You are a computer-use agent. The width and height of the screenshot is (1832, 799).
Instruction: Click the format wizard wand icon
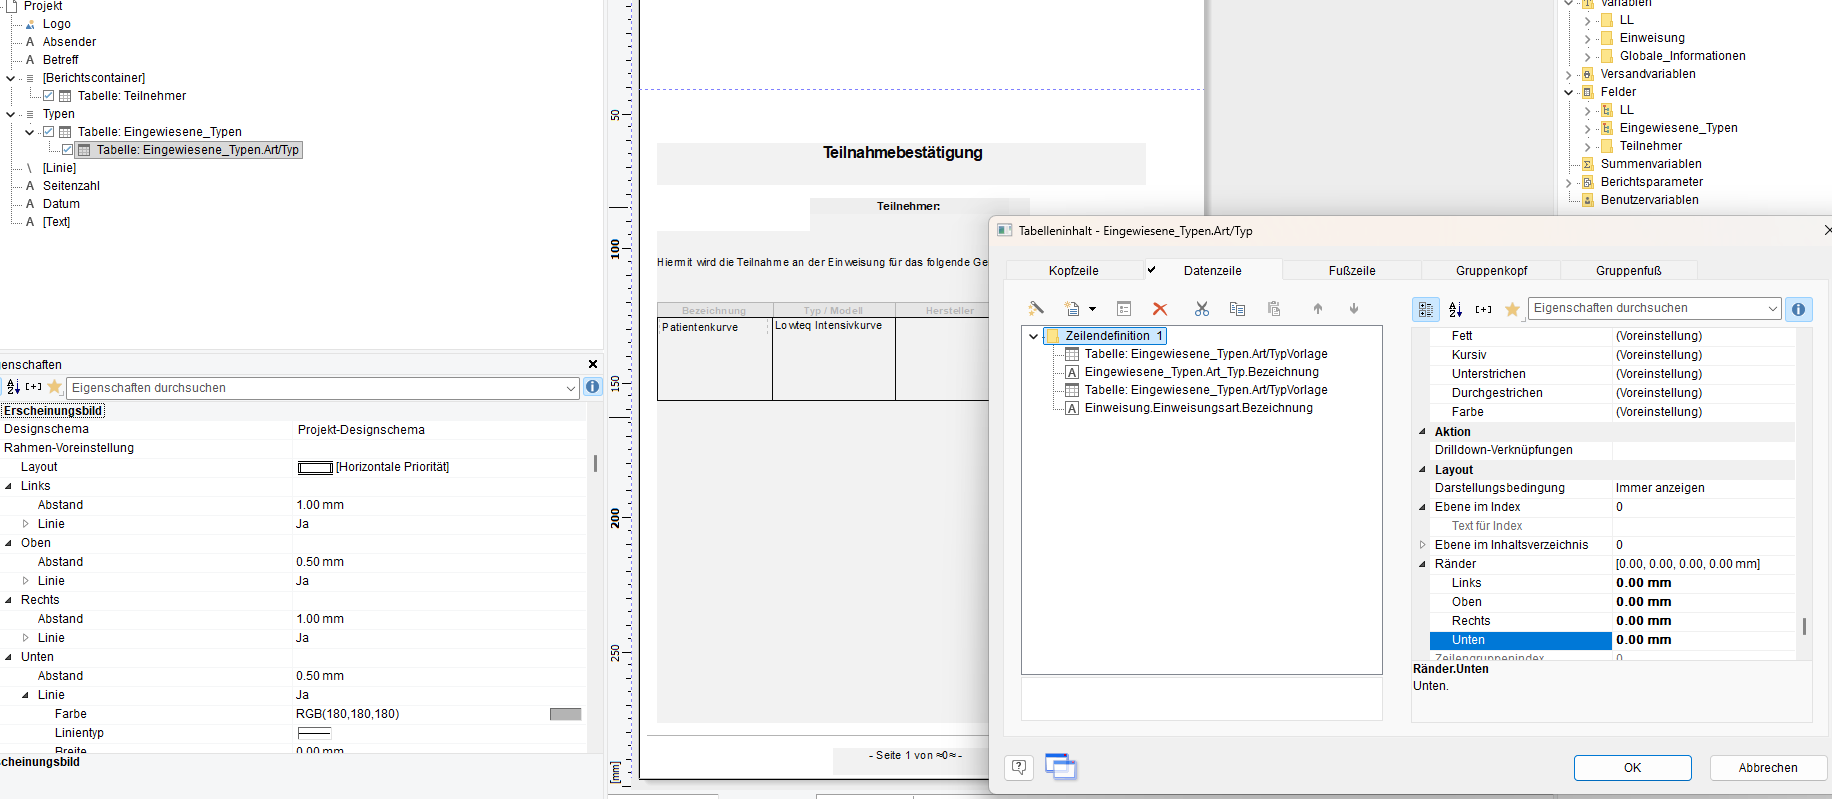pos(1036,309)
